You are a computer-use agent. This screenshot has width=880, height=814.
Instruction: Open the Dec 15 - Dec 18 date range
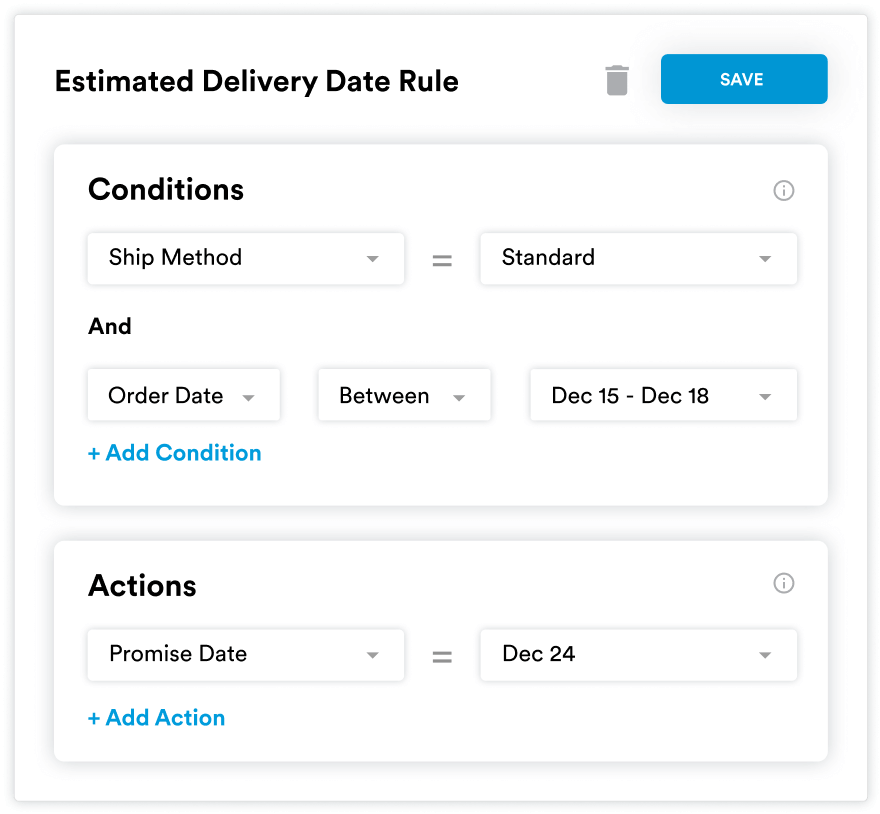663,395
